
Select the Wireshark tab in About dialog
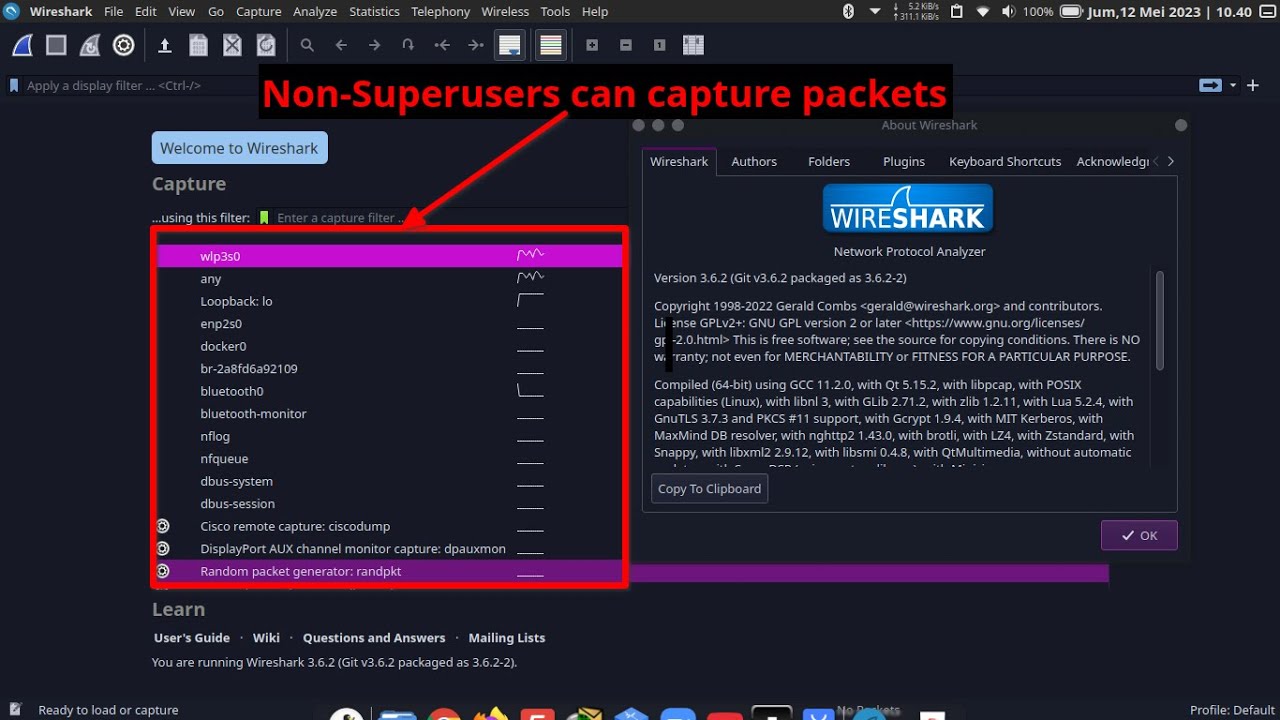pyautogui.click(x=679, y=161)
